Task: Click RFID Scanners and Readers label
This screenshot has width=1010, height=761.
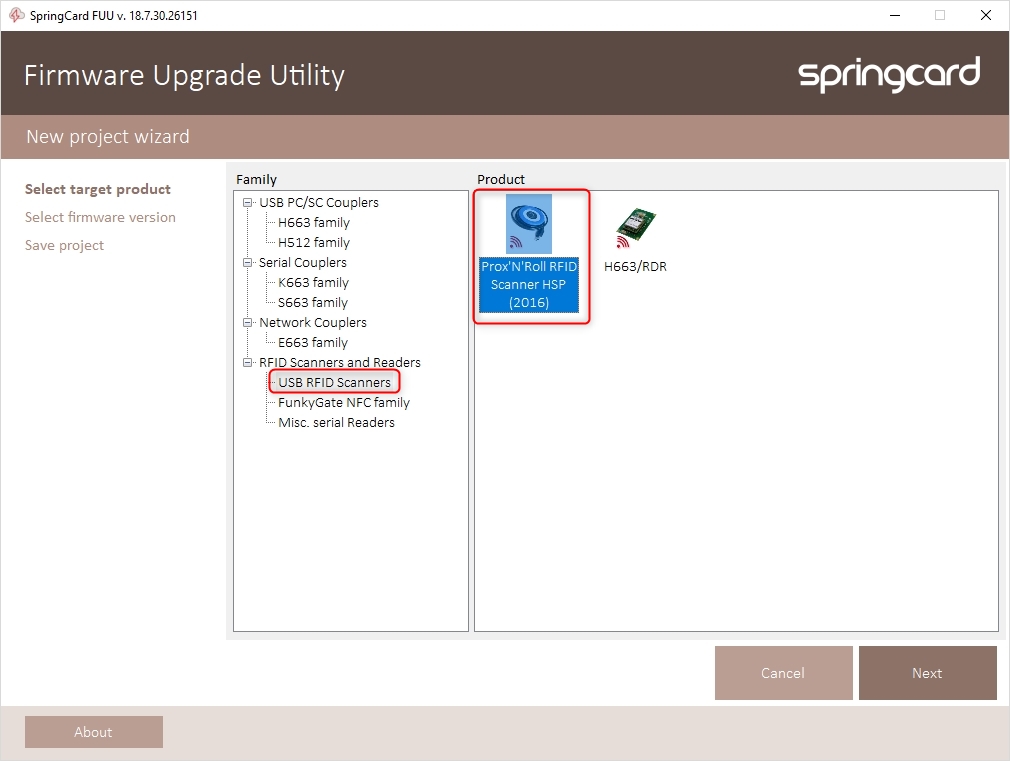Action: (x=339, y=362)
